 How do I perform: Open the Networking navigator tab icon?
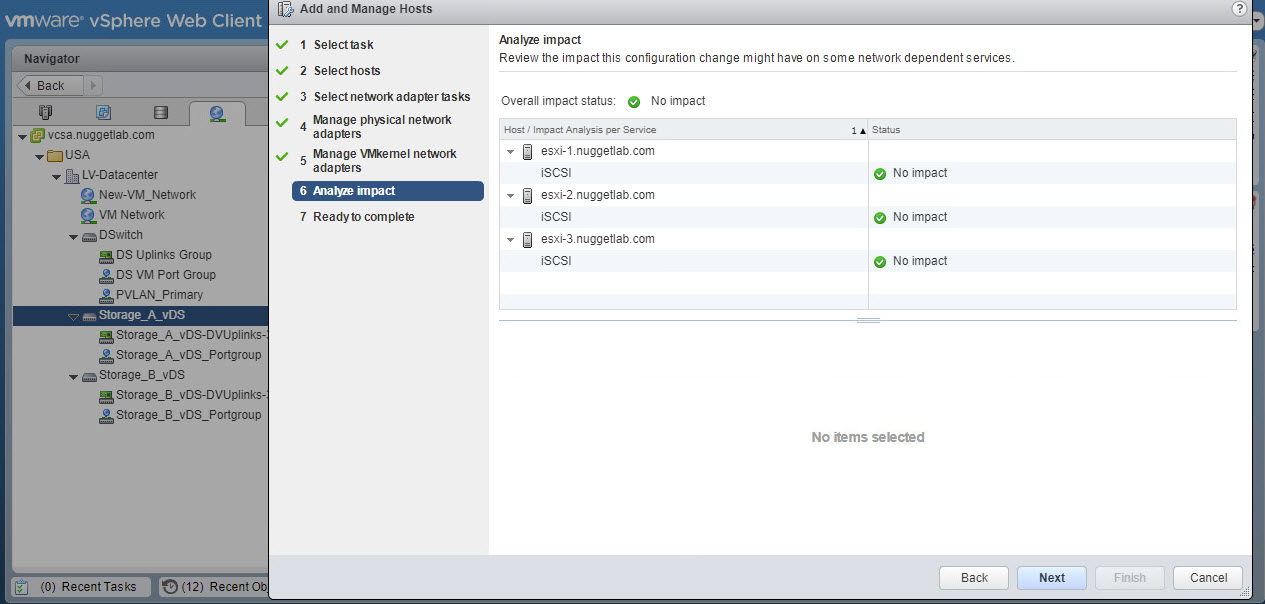217,113
